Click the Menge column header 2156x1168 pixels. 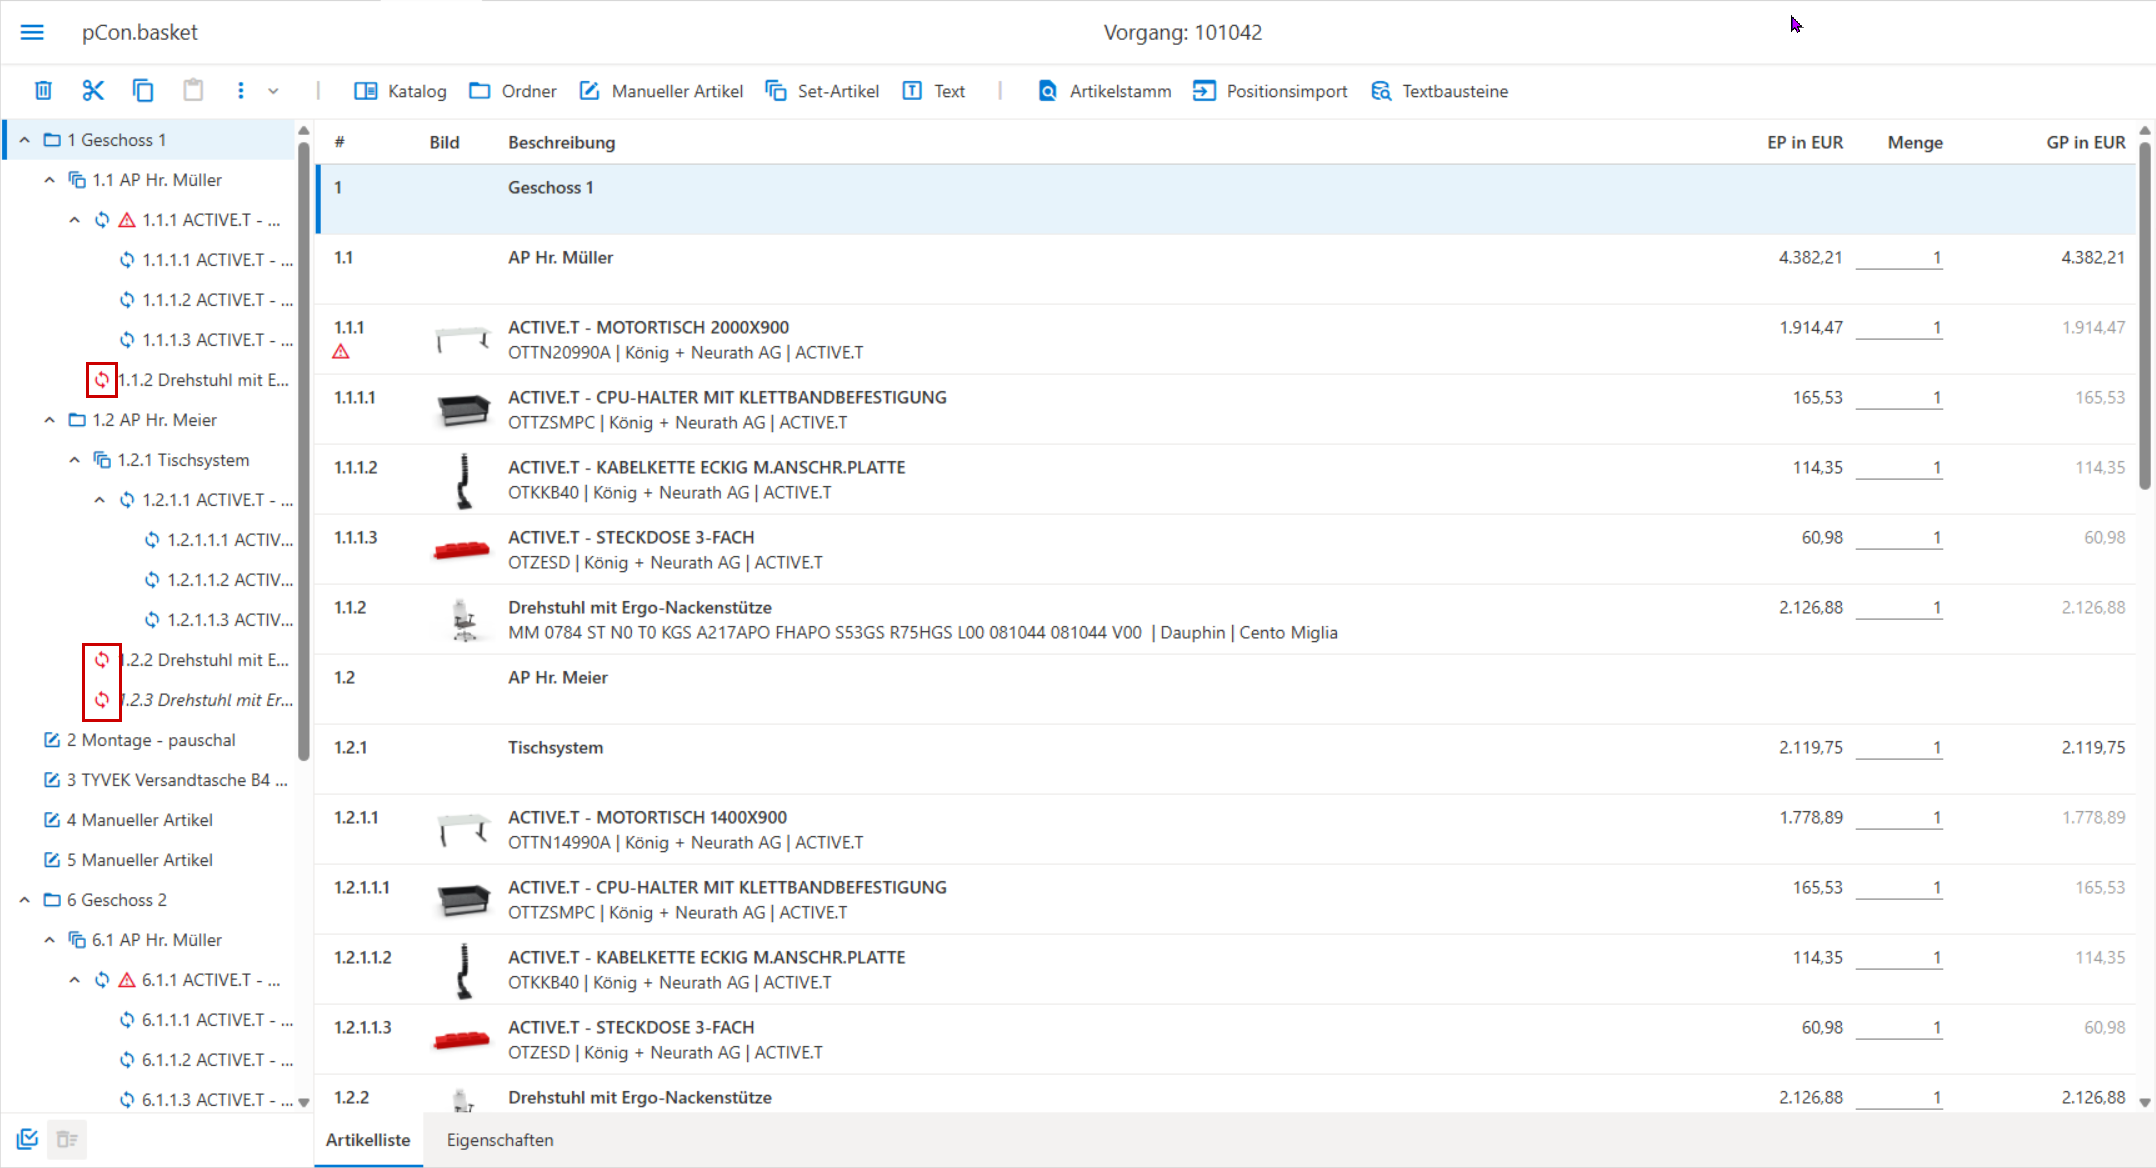point(1915,142)
